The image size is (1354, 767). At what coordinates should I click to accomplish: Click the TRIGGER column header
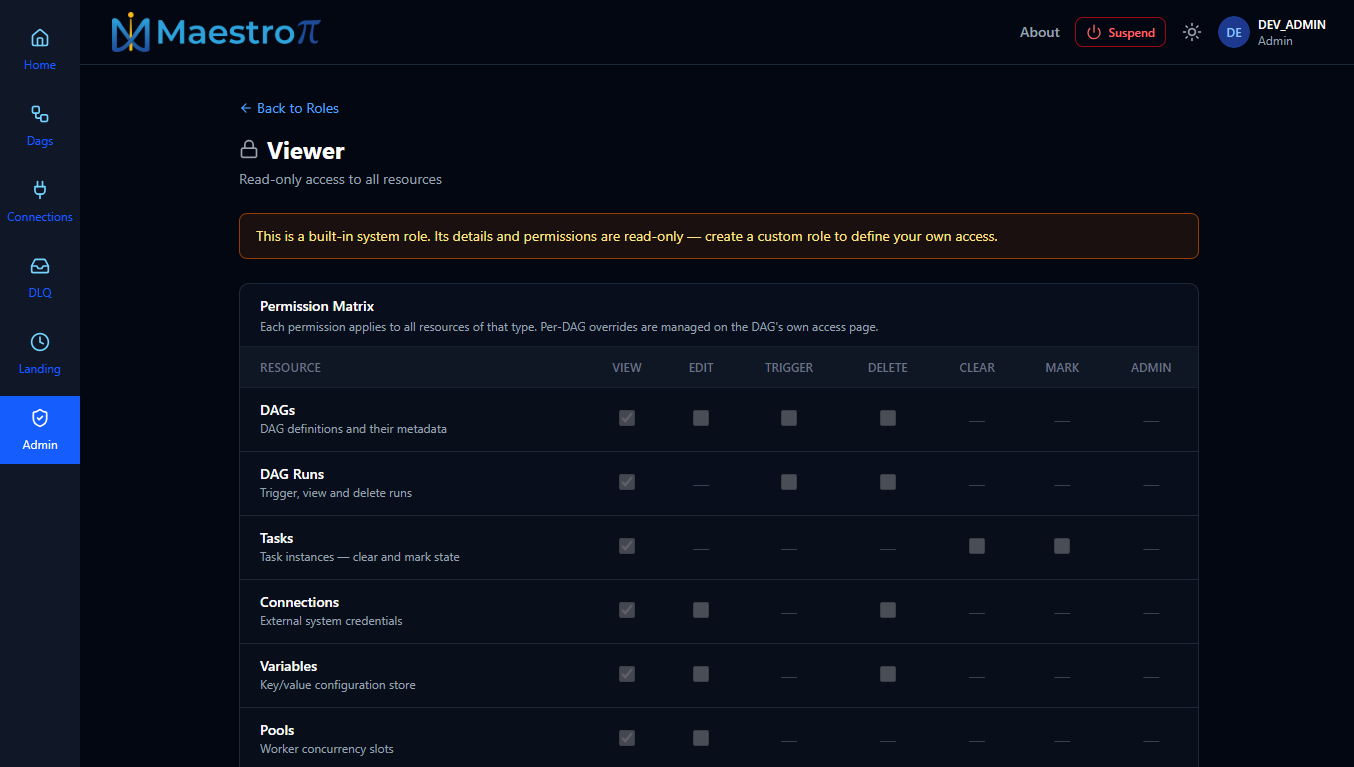click(789, 368)
